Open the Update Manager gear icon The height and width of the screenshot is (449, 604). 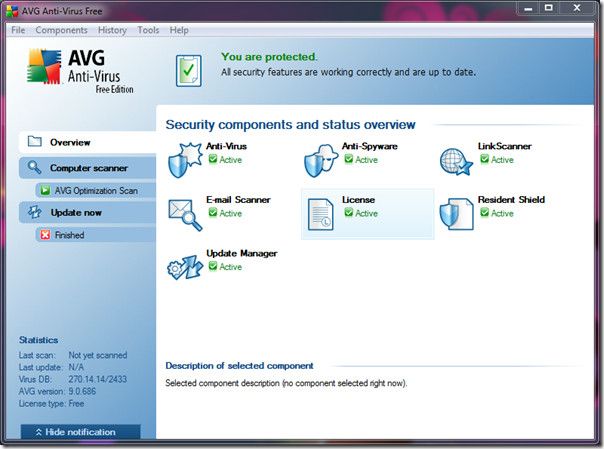click(x=185, y=267)
